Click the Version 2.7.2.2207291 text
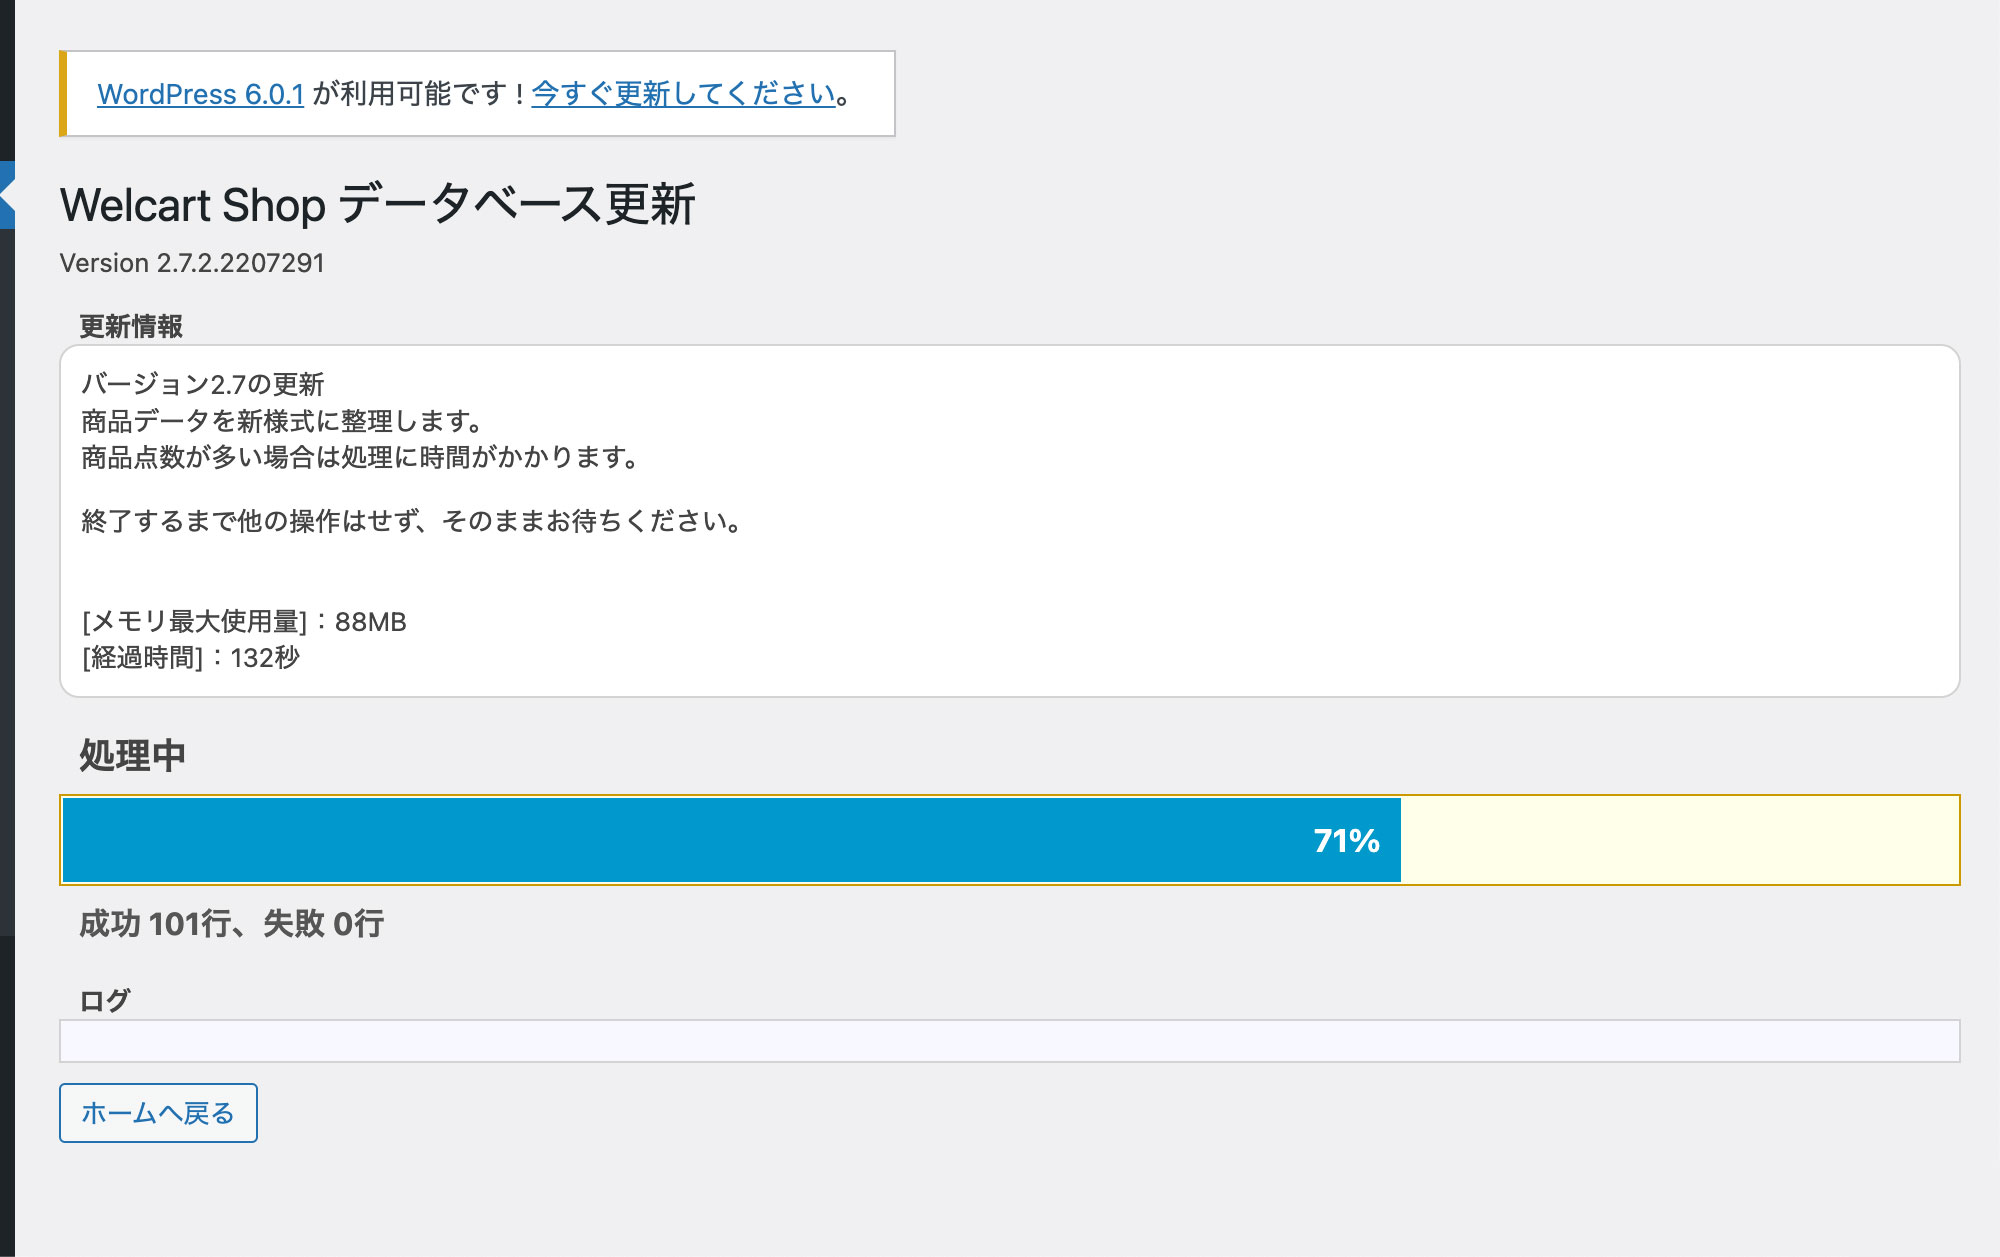The image size is (2000, 1257). 192,263
